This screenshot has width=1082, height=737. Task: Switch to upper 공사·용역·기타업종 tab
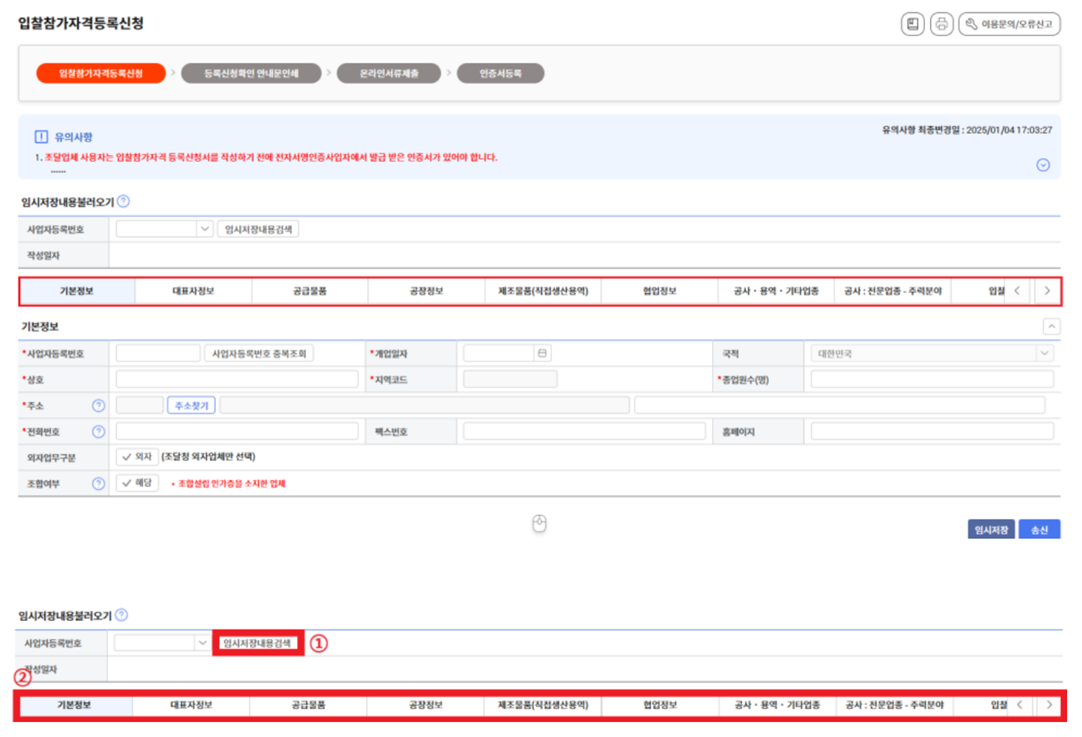(x=776, y=291)
